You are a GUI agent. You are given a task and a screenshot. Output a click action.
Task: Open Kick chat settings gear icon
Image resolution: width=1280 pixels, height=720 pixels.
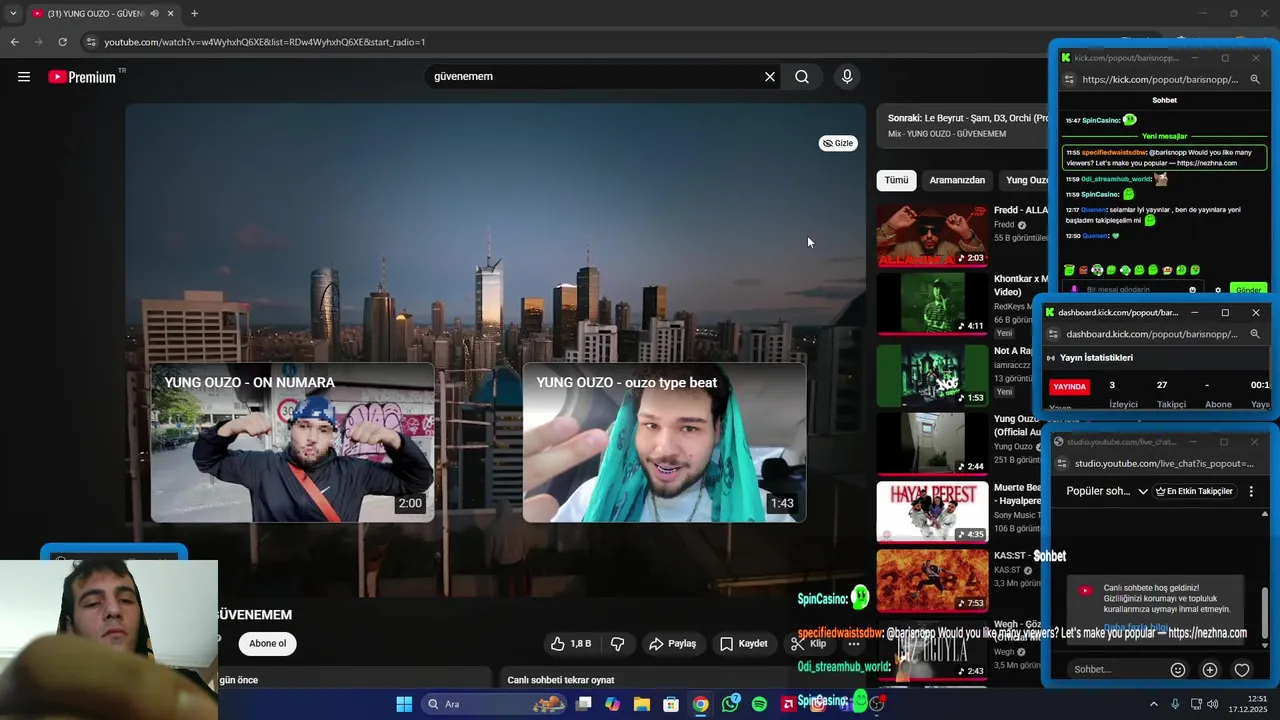(x=1218, y=290)
